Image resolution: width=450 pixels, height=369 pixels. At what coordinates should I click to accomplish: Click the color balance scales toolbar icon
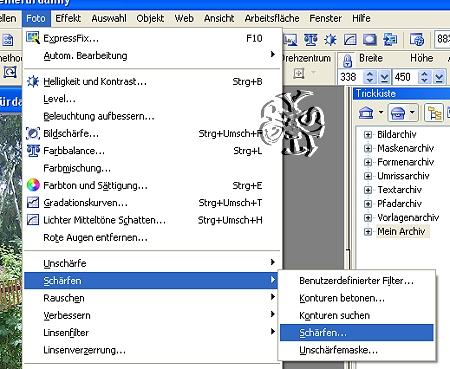click(311, 40)
